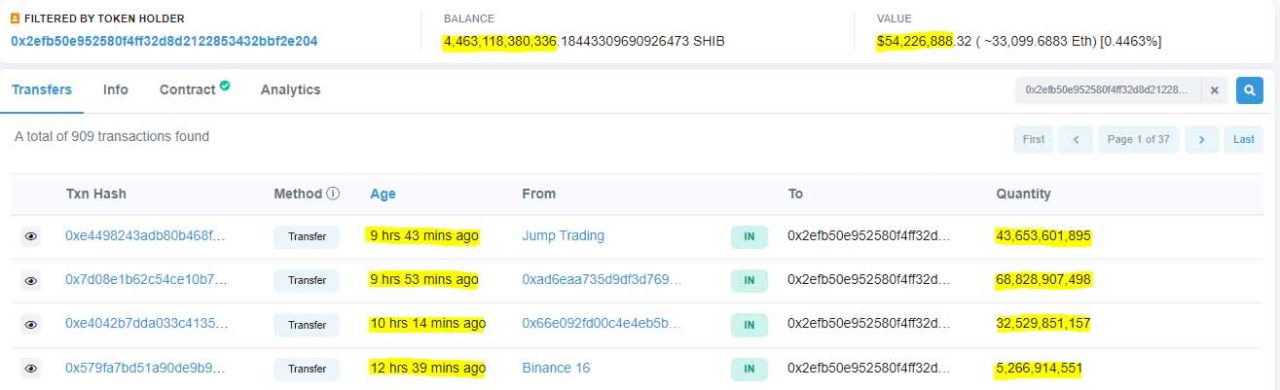This screenshot has width=1280, height=390.
Task: Open the Info tab
Action: click(115, 89)
